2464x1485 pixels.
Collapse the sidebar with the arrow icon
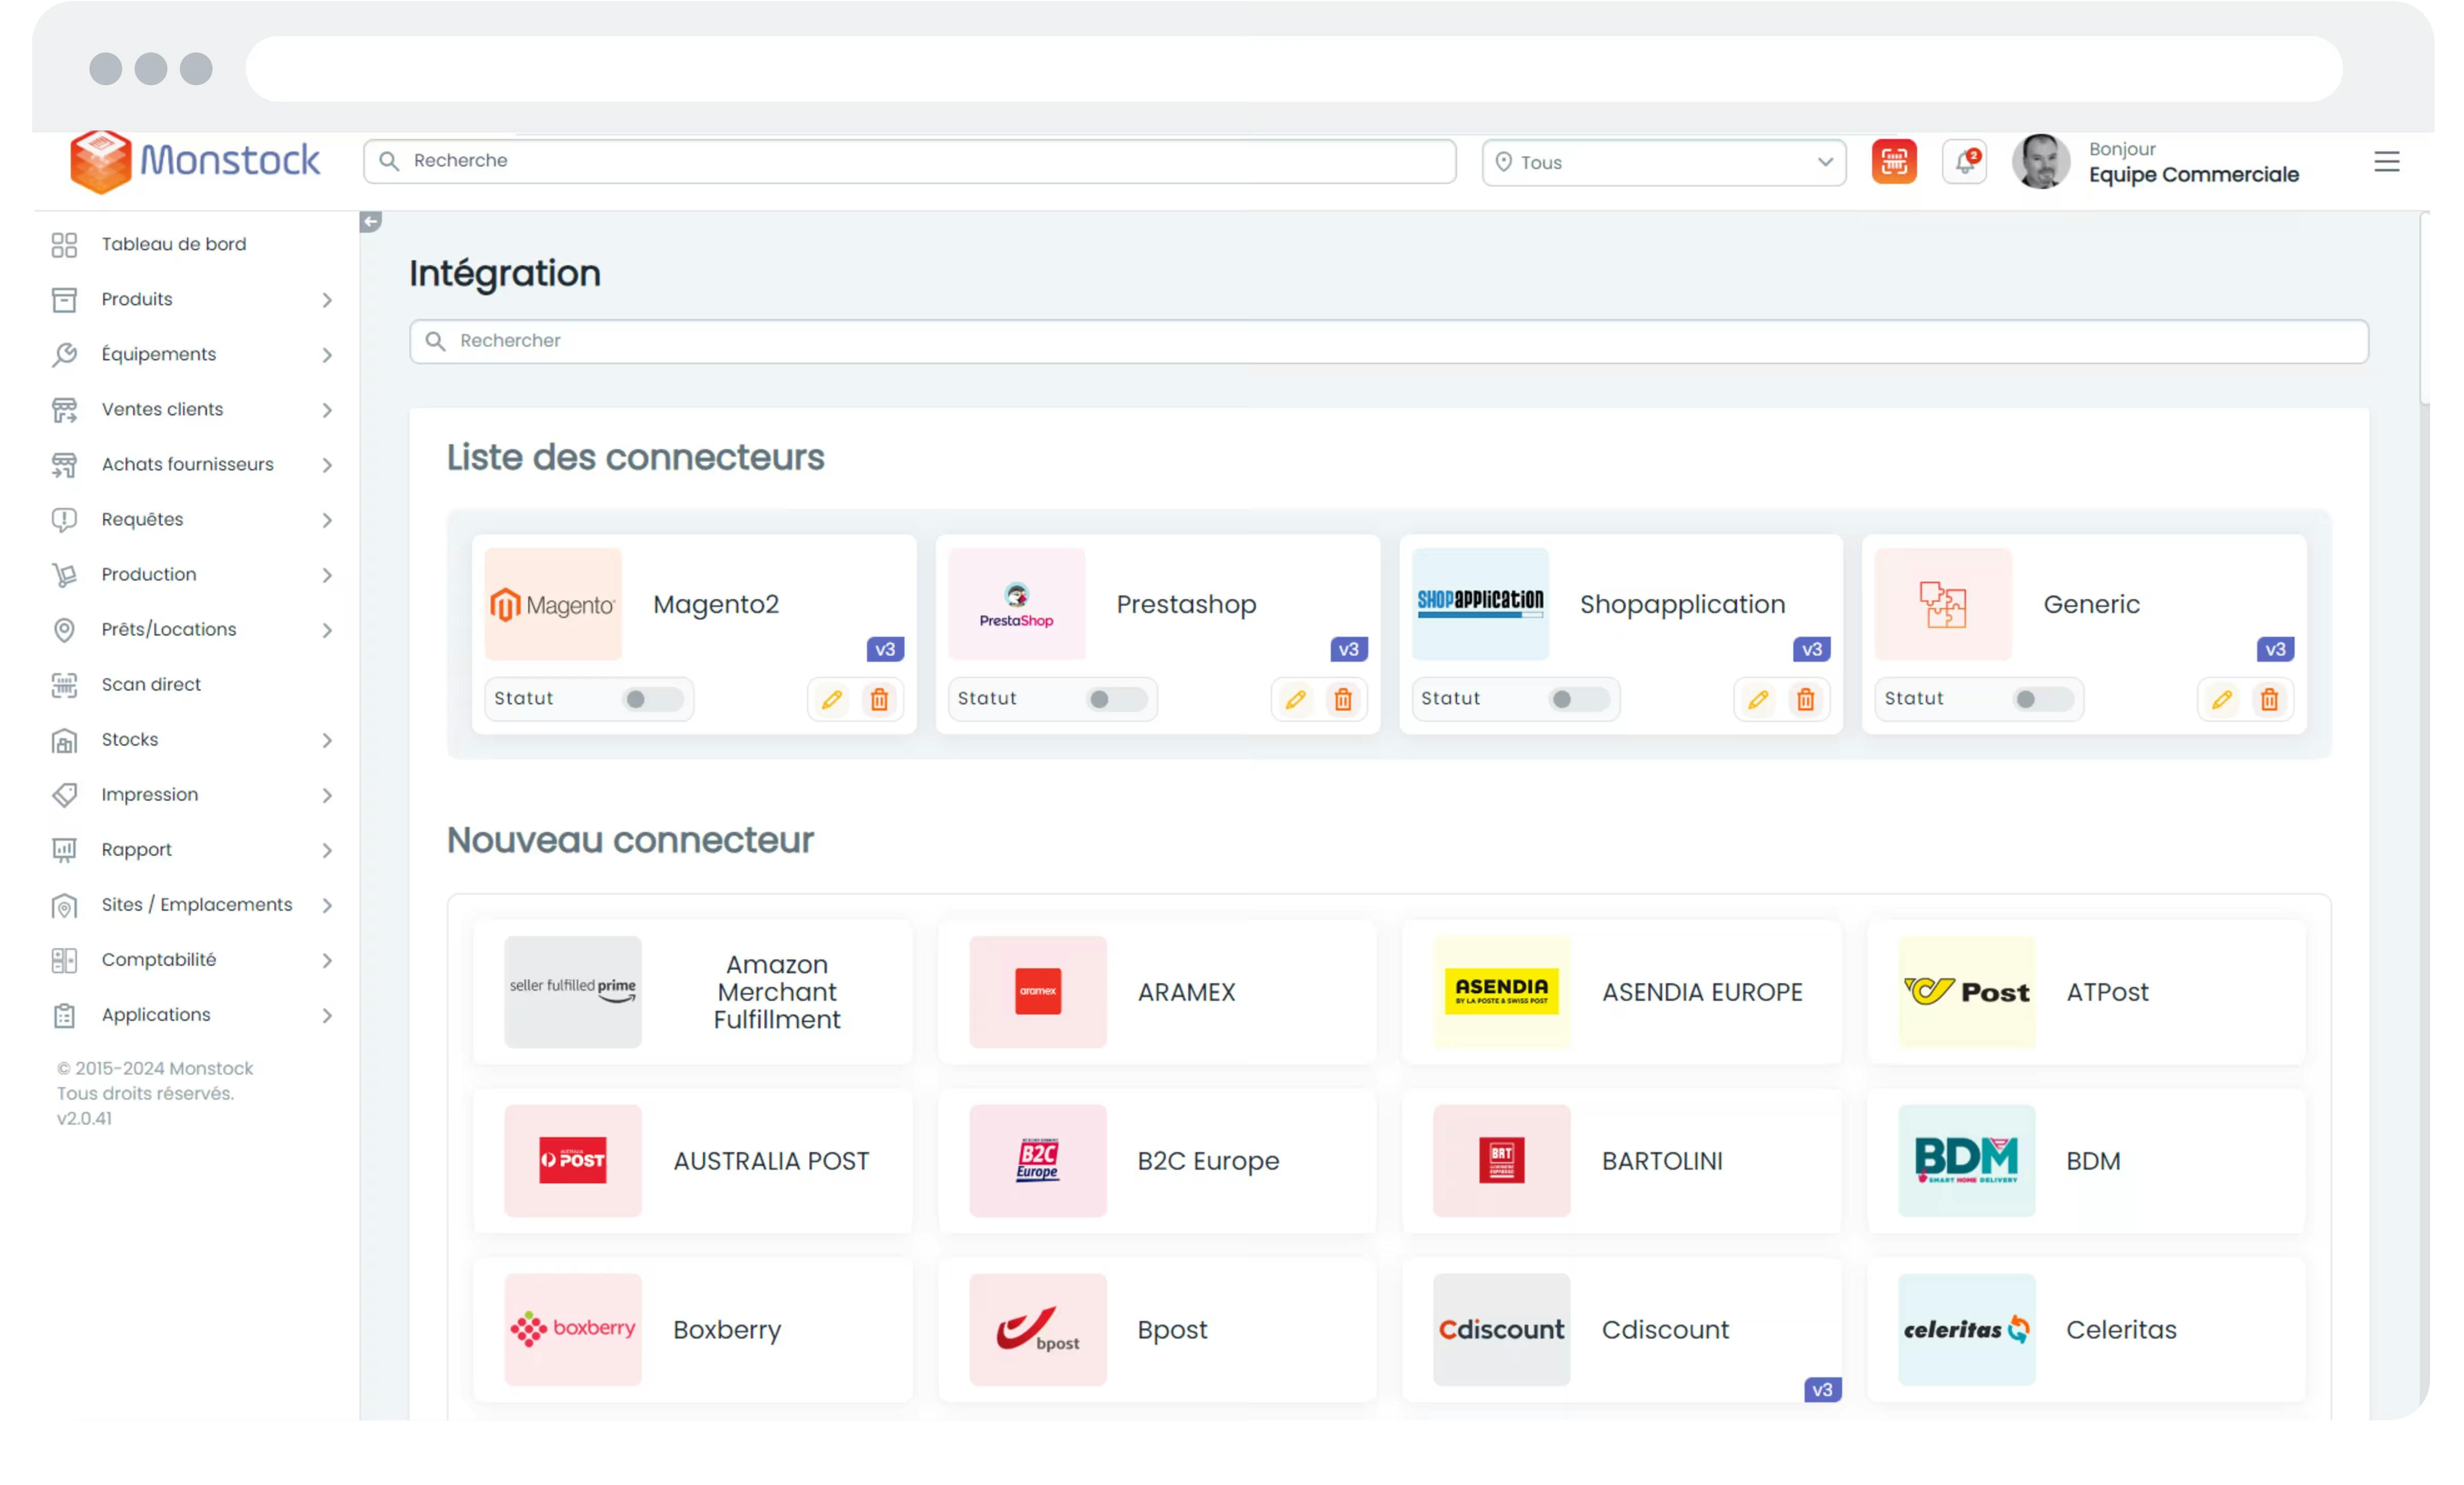(370, 222)
